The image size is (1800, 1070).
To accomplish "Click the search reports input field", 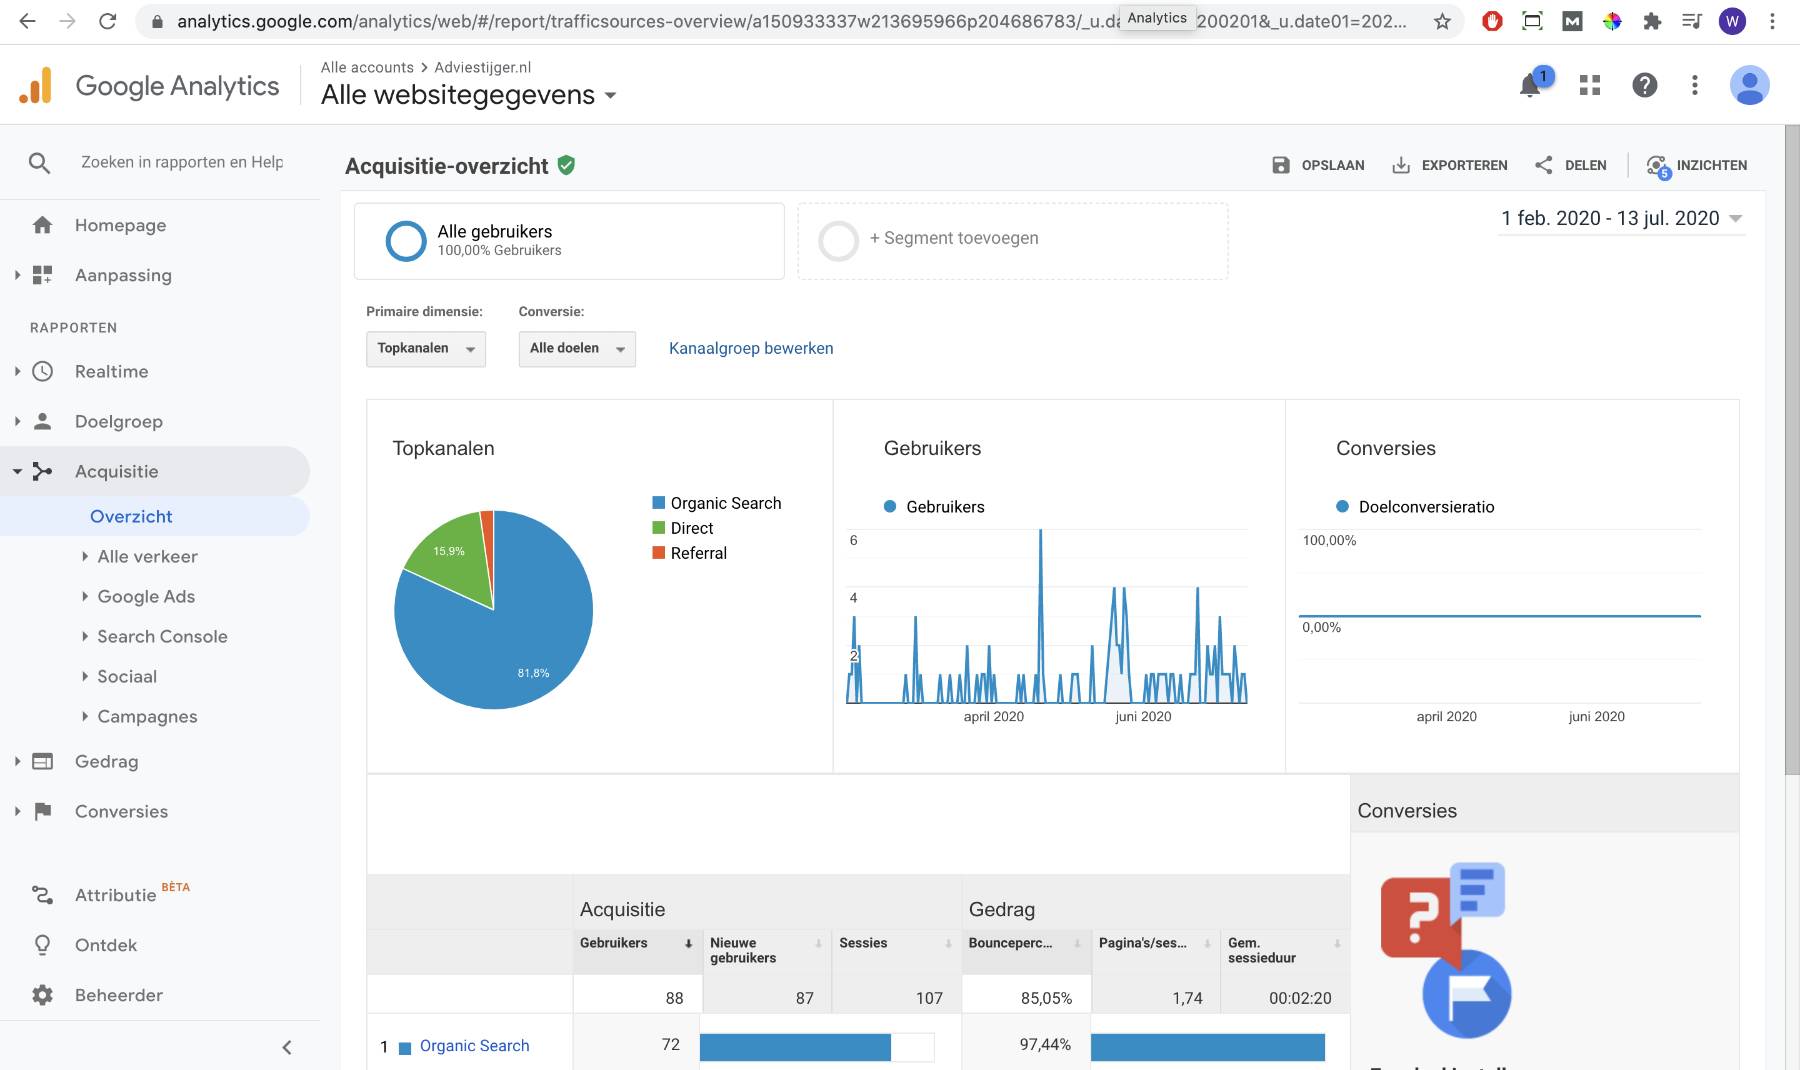I will coord(182,162).
